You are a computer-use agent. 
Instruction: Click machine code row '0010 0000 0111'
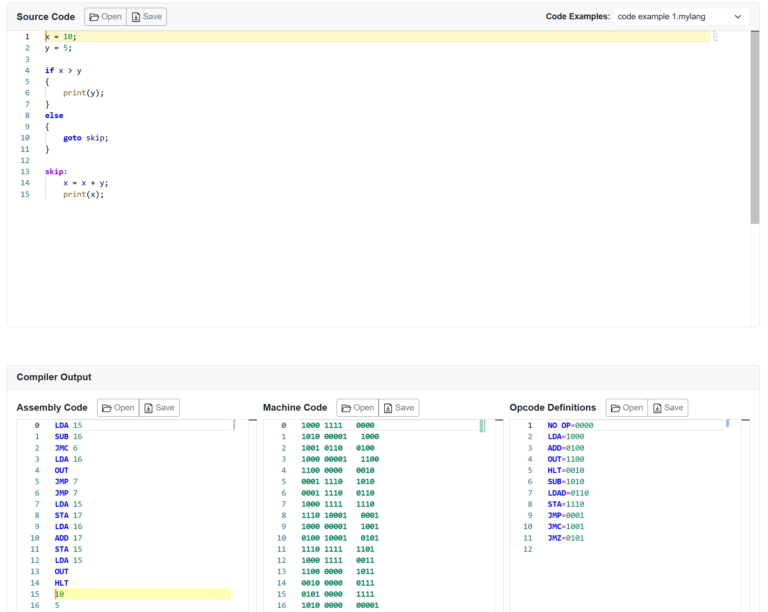coord(338,583)
